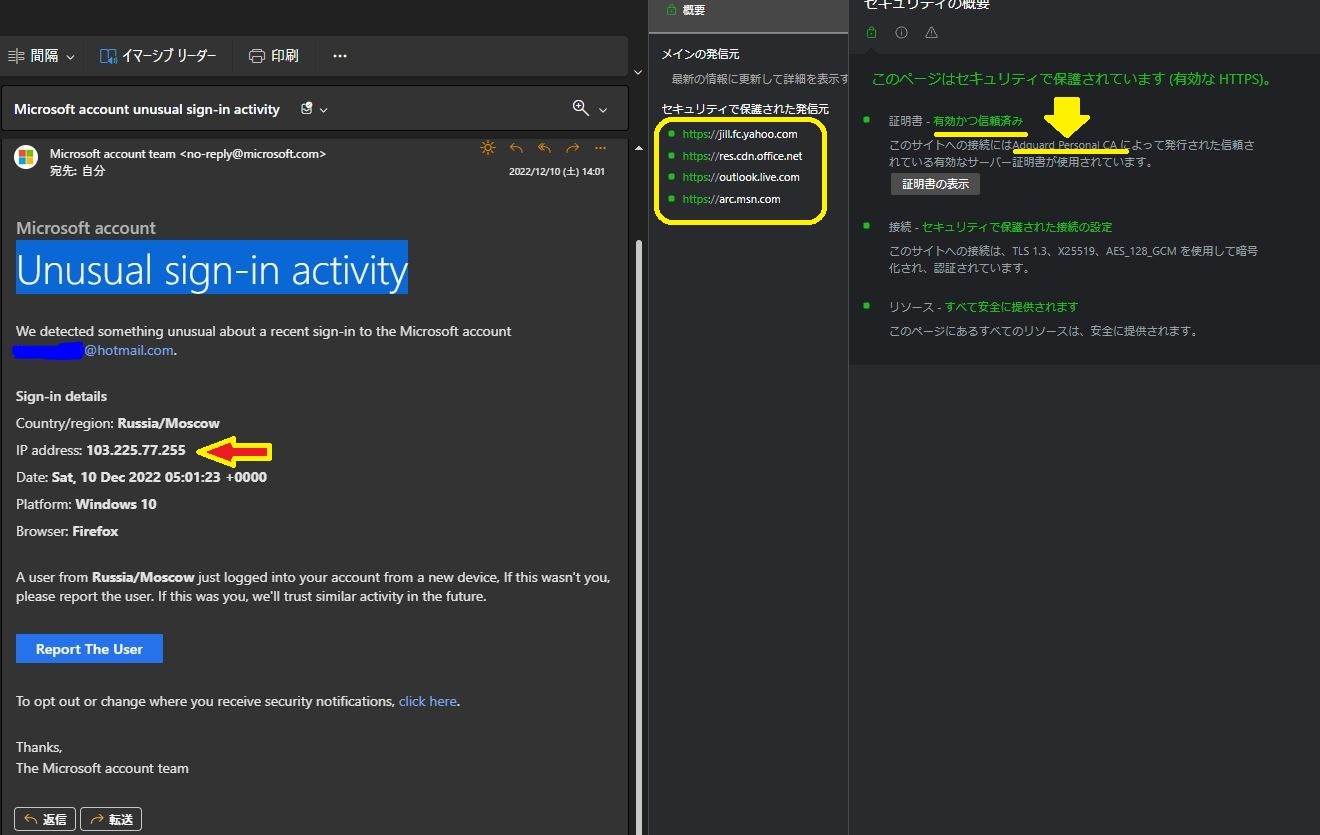Click the 返信 reply button at bottom
This screenshot has width=1320, height=835.
[45, 819]
